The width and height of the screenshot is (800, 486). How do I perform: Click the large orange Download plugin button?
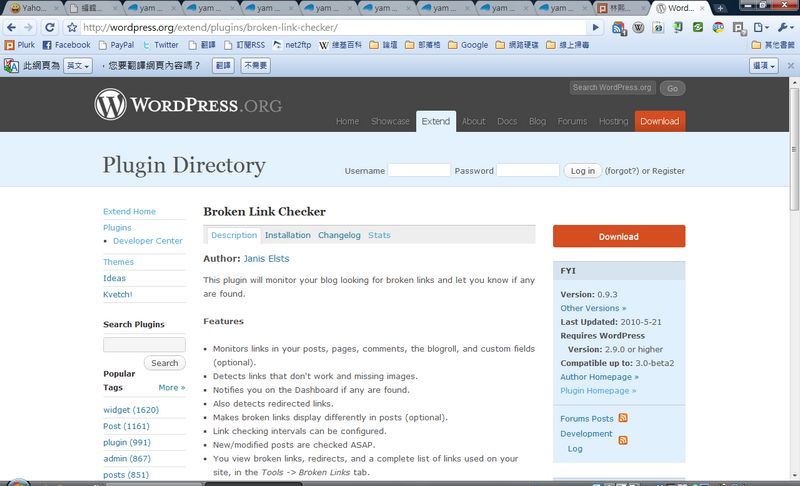(x=619, y=237)
